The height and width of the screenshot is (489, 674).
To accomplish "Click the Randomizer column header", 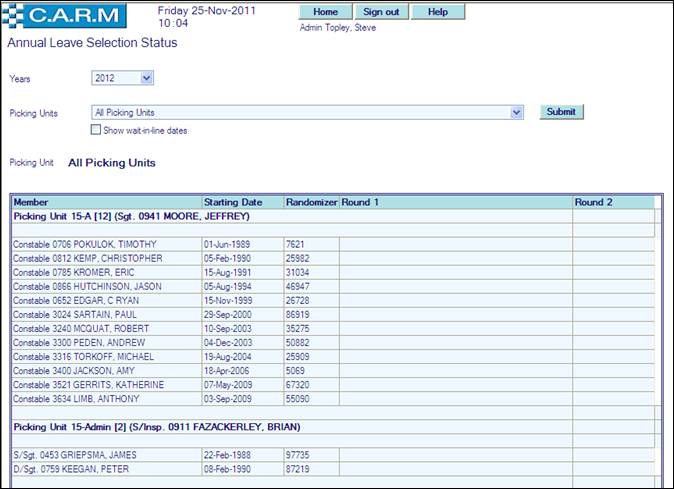I will 311,202.
